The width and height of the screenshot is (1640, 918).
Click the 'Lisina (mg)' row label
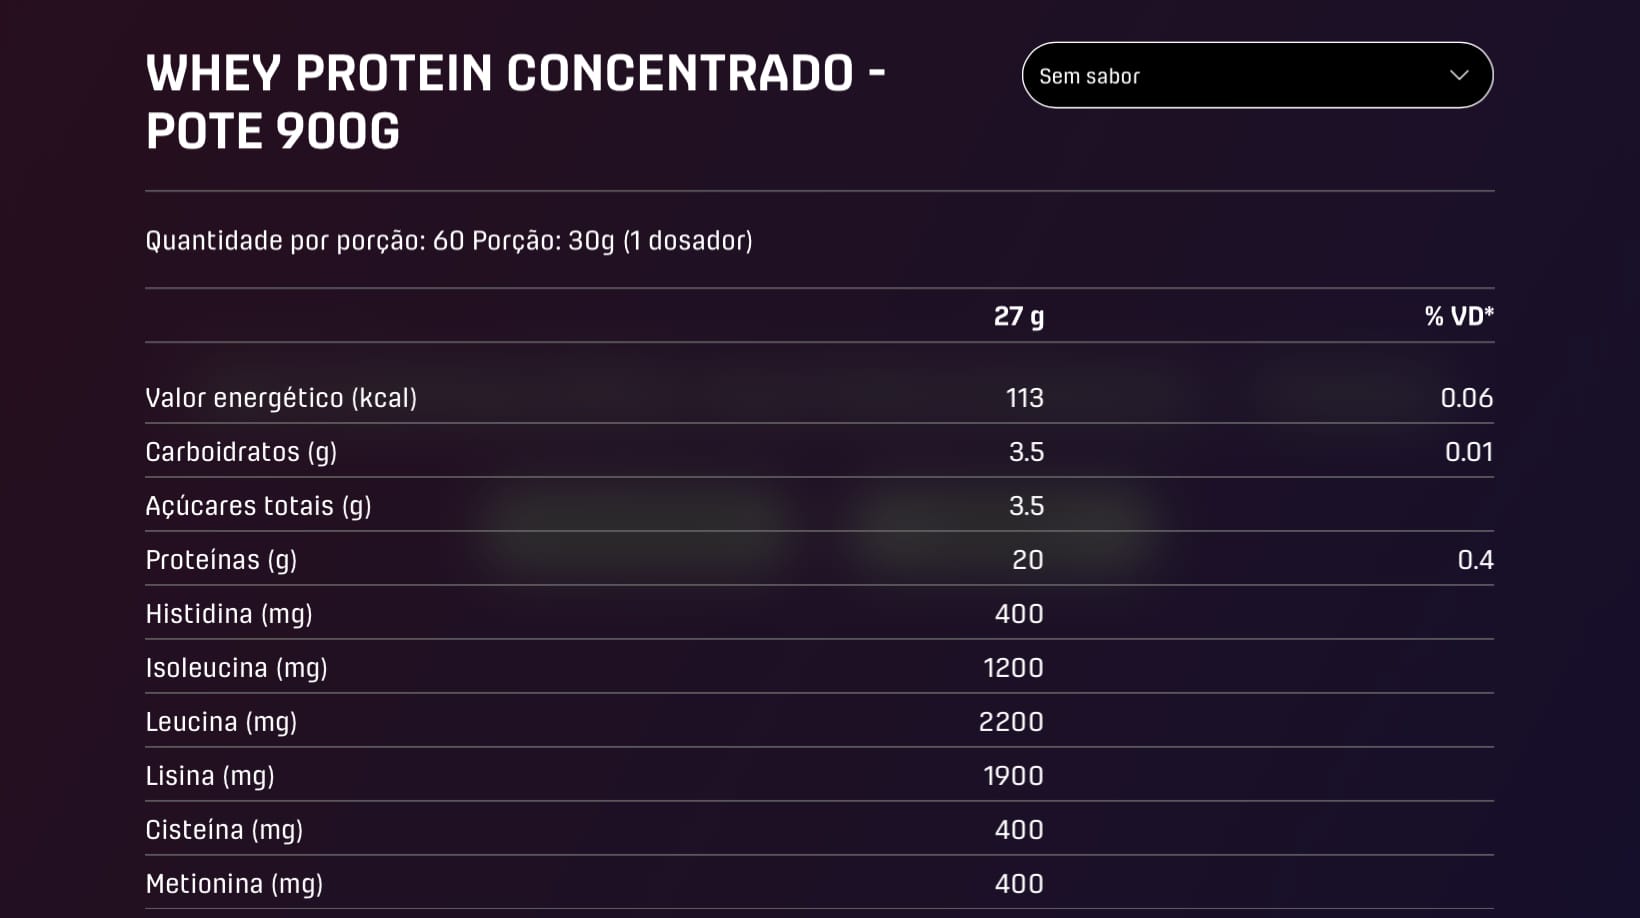coord(210,776)
